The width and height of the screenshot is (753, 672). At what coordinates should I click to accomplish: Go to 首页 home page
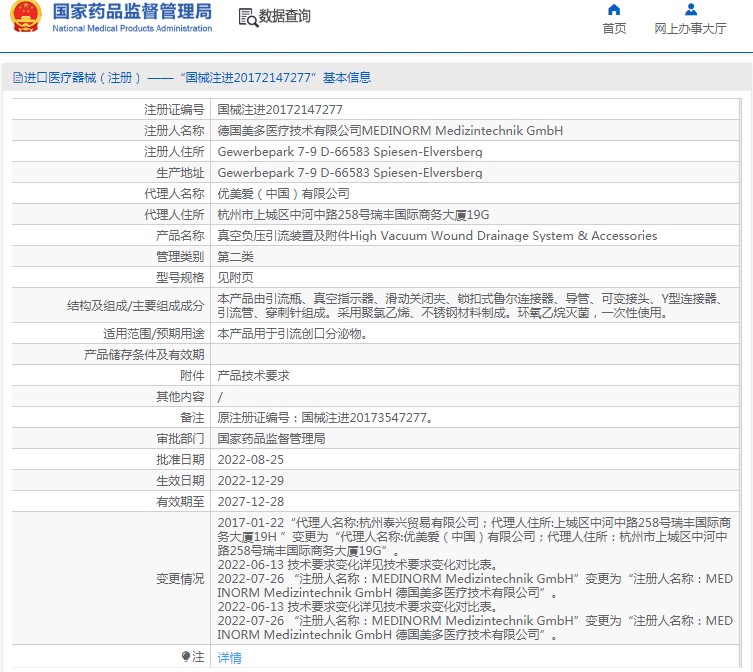coord(614,28)
